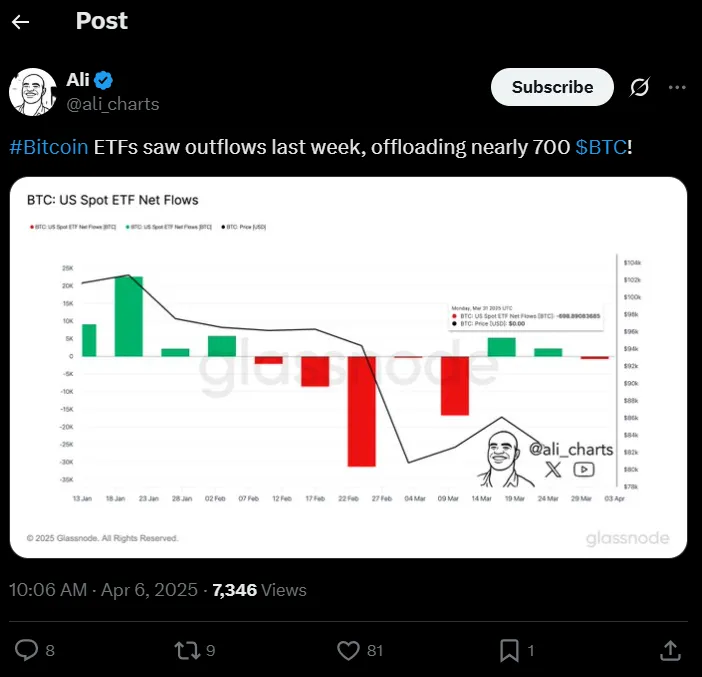Click the Grok circle-slash icon

(640, 88)
